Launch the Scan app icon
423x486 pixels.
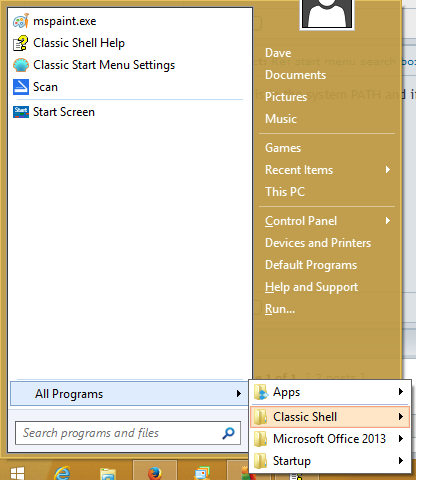click(x=21, y=87)
